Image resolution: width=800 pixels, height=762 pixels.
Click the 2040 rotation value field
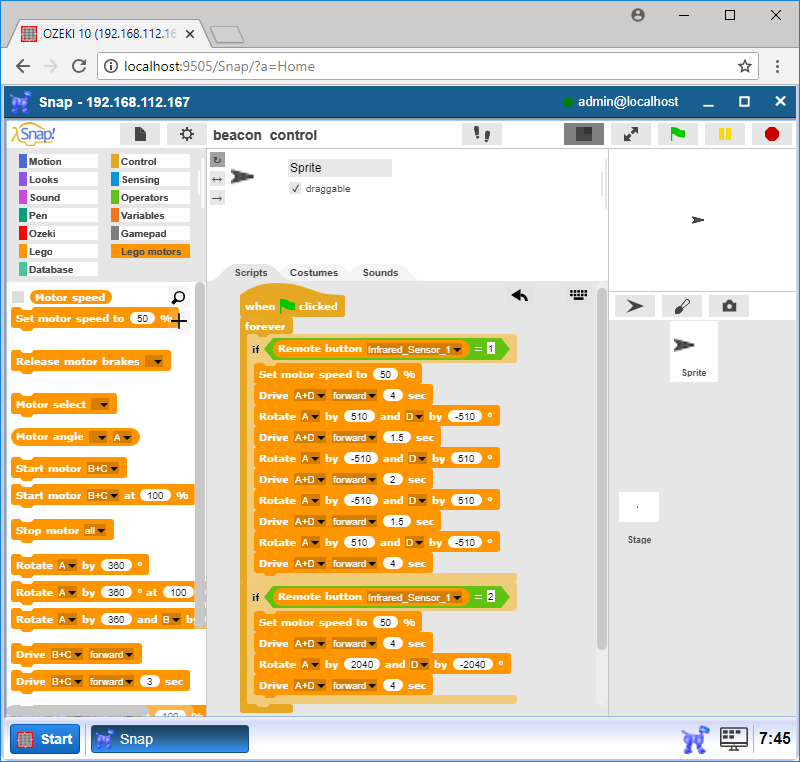pyautogui.click(x=362, y=665)
